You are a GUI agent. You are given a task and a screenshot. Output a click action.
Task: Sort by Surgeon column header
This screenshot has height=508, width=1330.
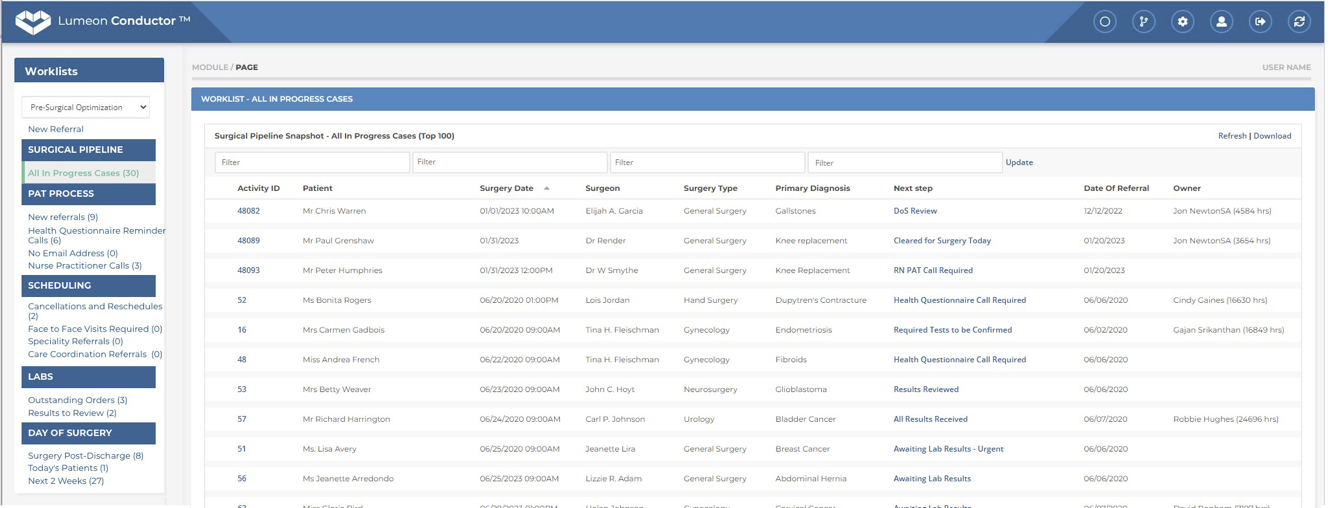click(604, 189)
